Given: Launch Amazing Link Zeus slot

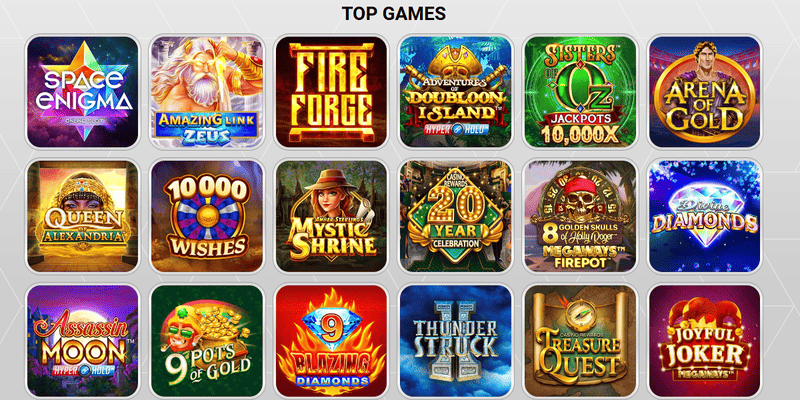Looking at the screenshot, I should (207, 92).
